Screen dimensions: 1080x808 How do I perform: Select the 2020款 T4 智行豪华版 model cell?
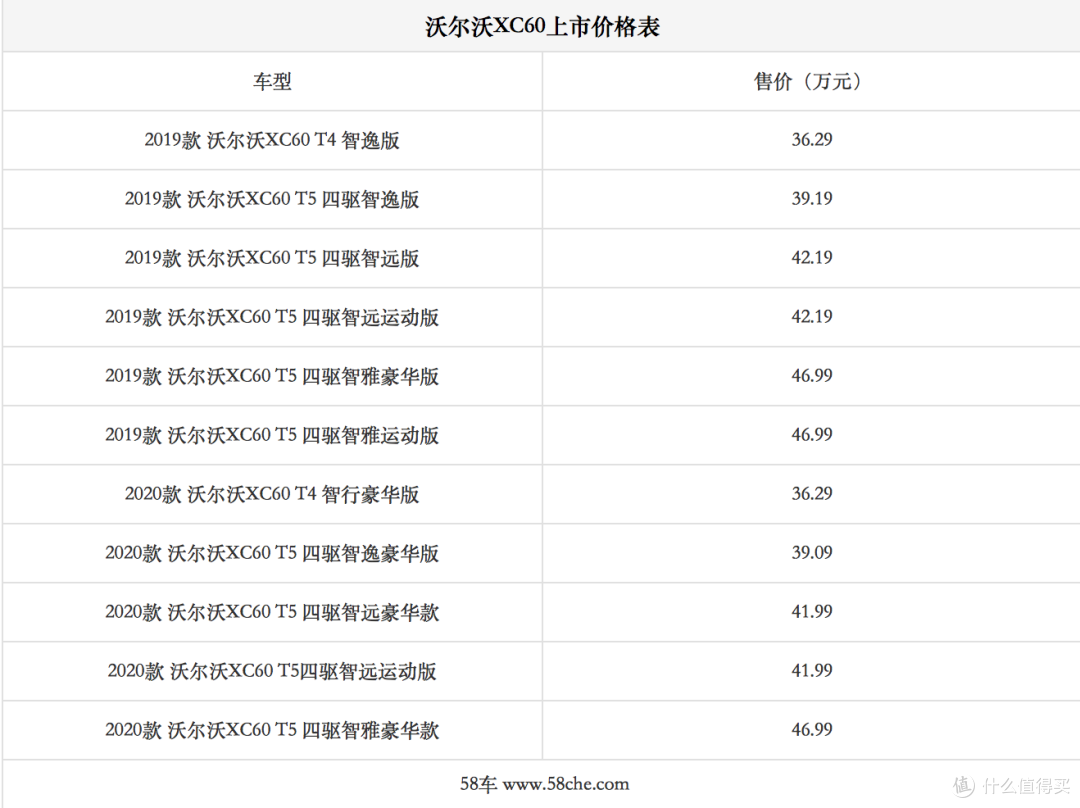(272, 495)
